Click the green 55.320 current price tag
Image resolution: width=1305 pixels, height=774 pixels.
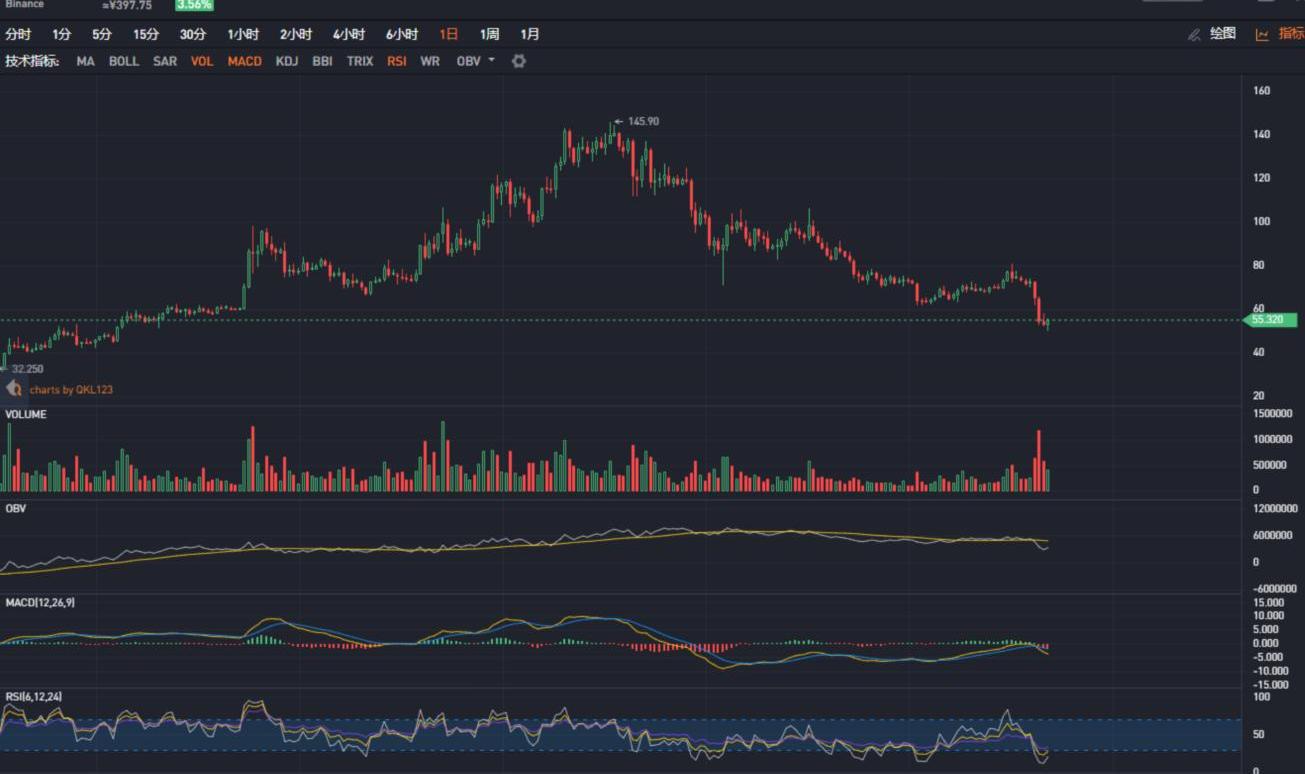click(x=1268, y=320)
